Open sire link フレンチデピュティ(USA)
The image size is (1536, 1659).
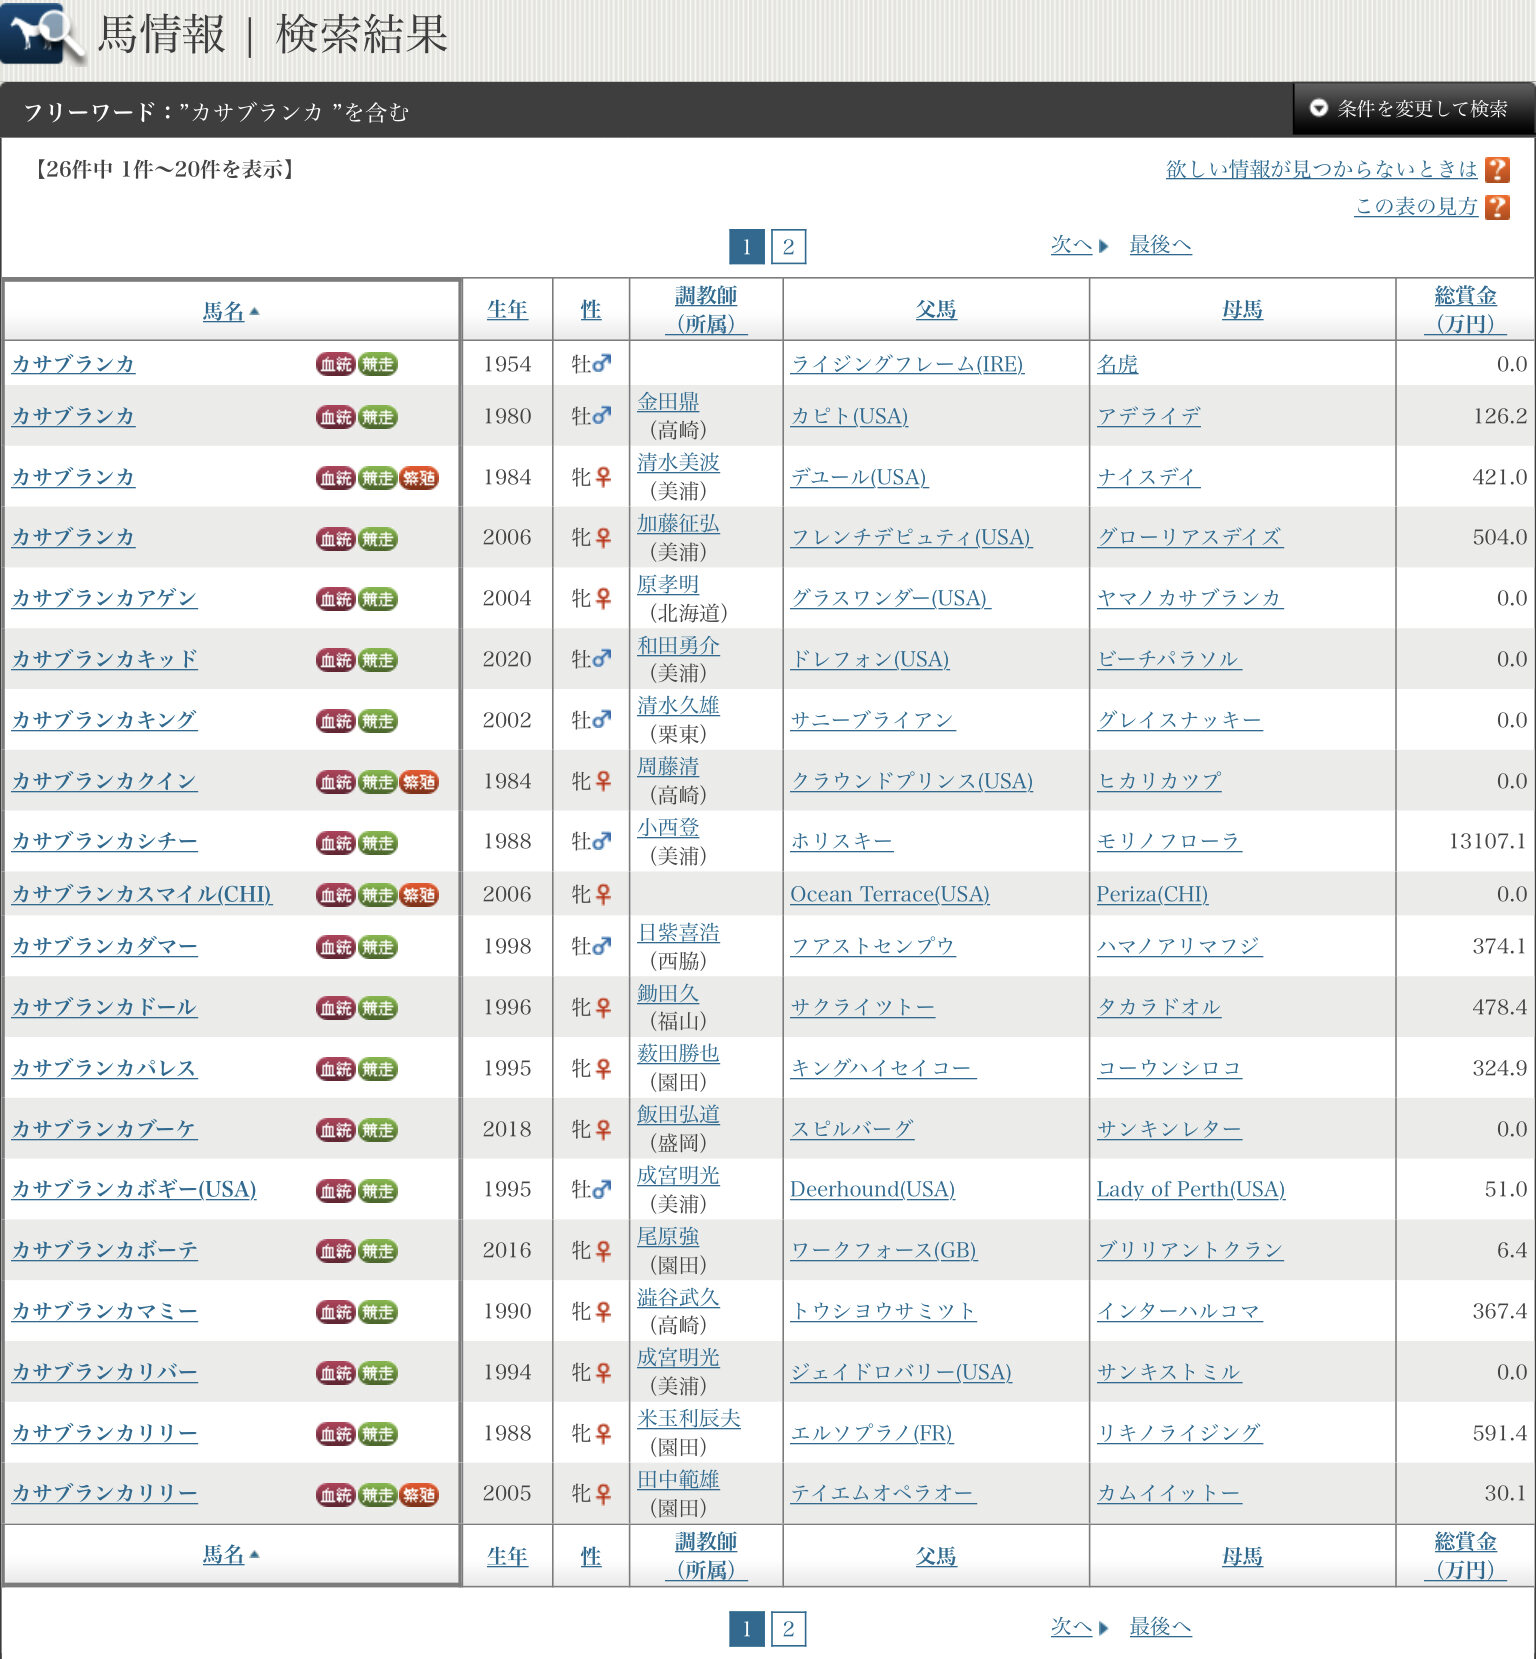tap(910, 538)
